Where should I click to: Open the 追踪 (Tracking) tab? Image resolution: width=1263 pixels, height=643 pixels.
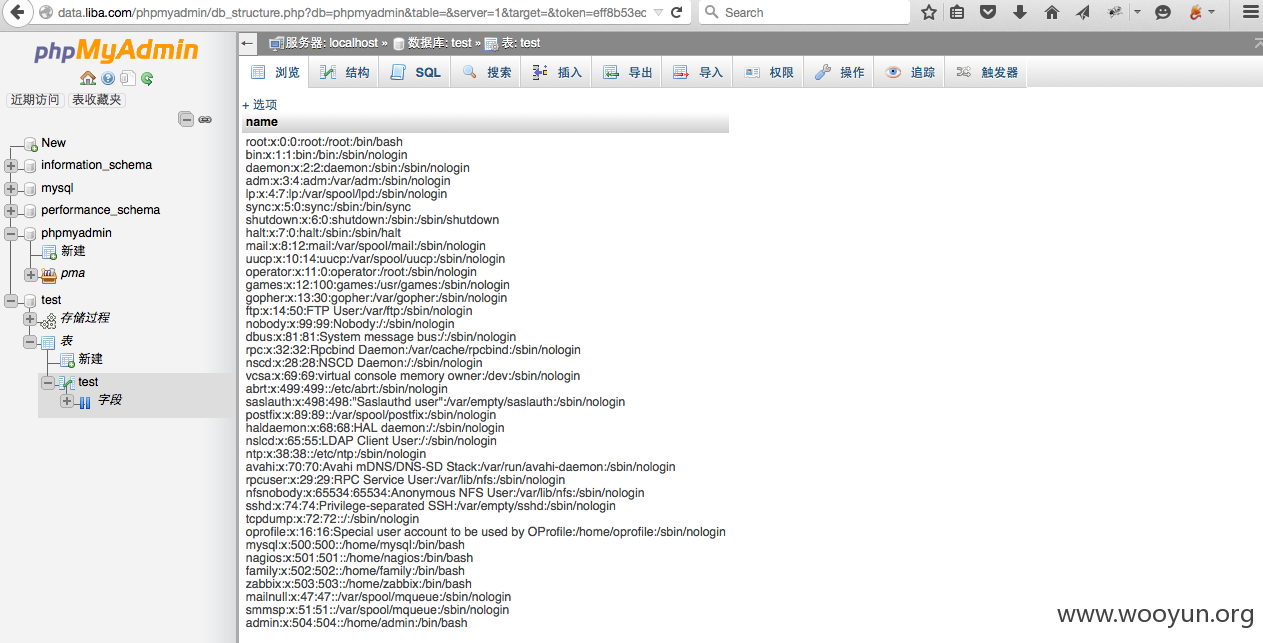909,73
